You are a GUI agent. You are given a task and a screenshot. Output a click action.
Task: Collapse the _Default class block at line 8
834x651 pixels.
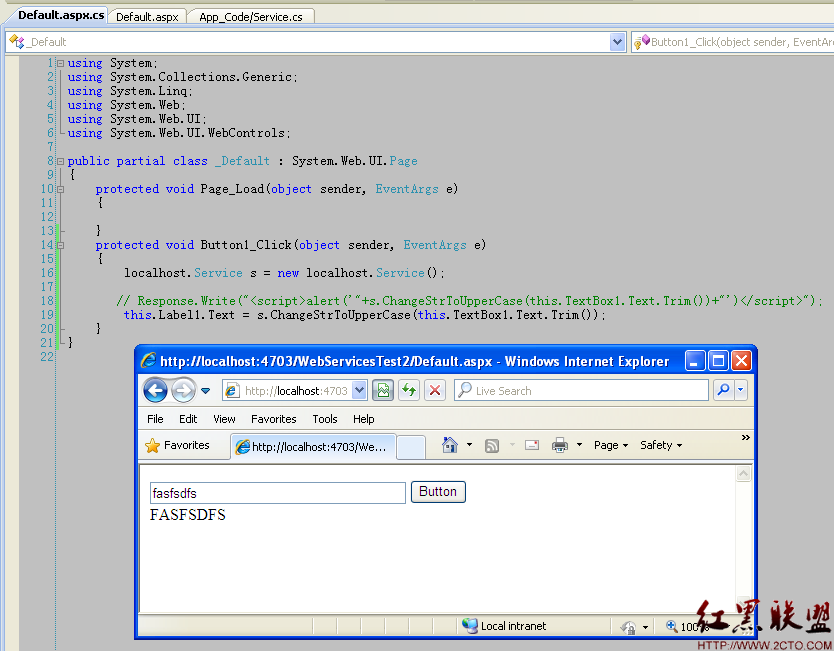coord(61,161)
